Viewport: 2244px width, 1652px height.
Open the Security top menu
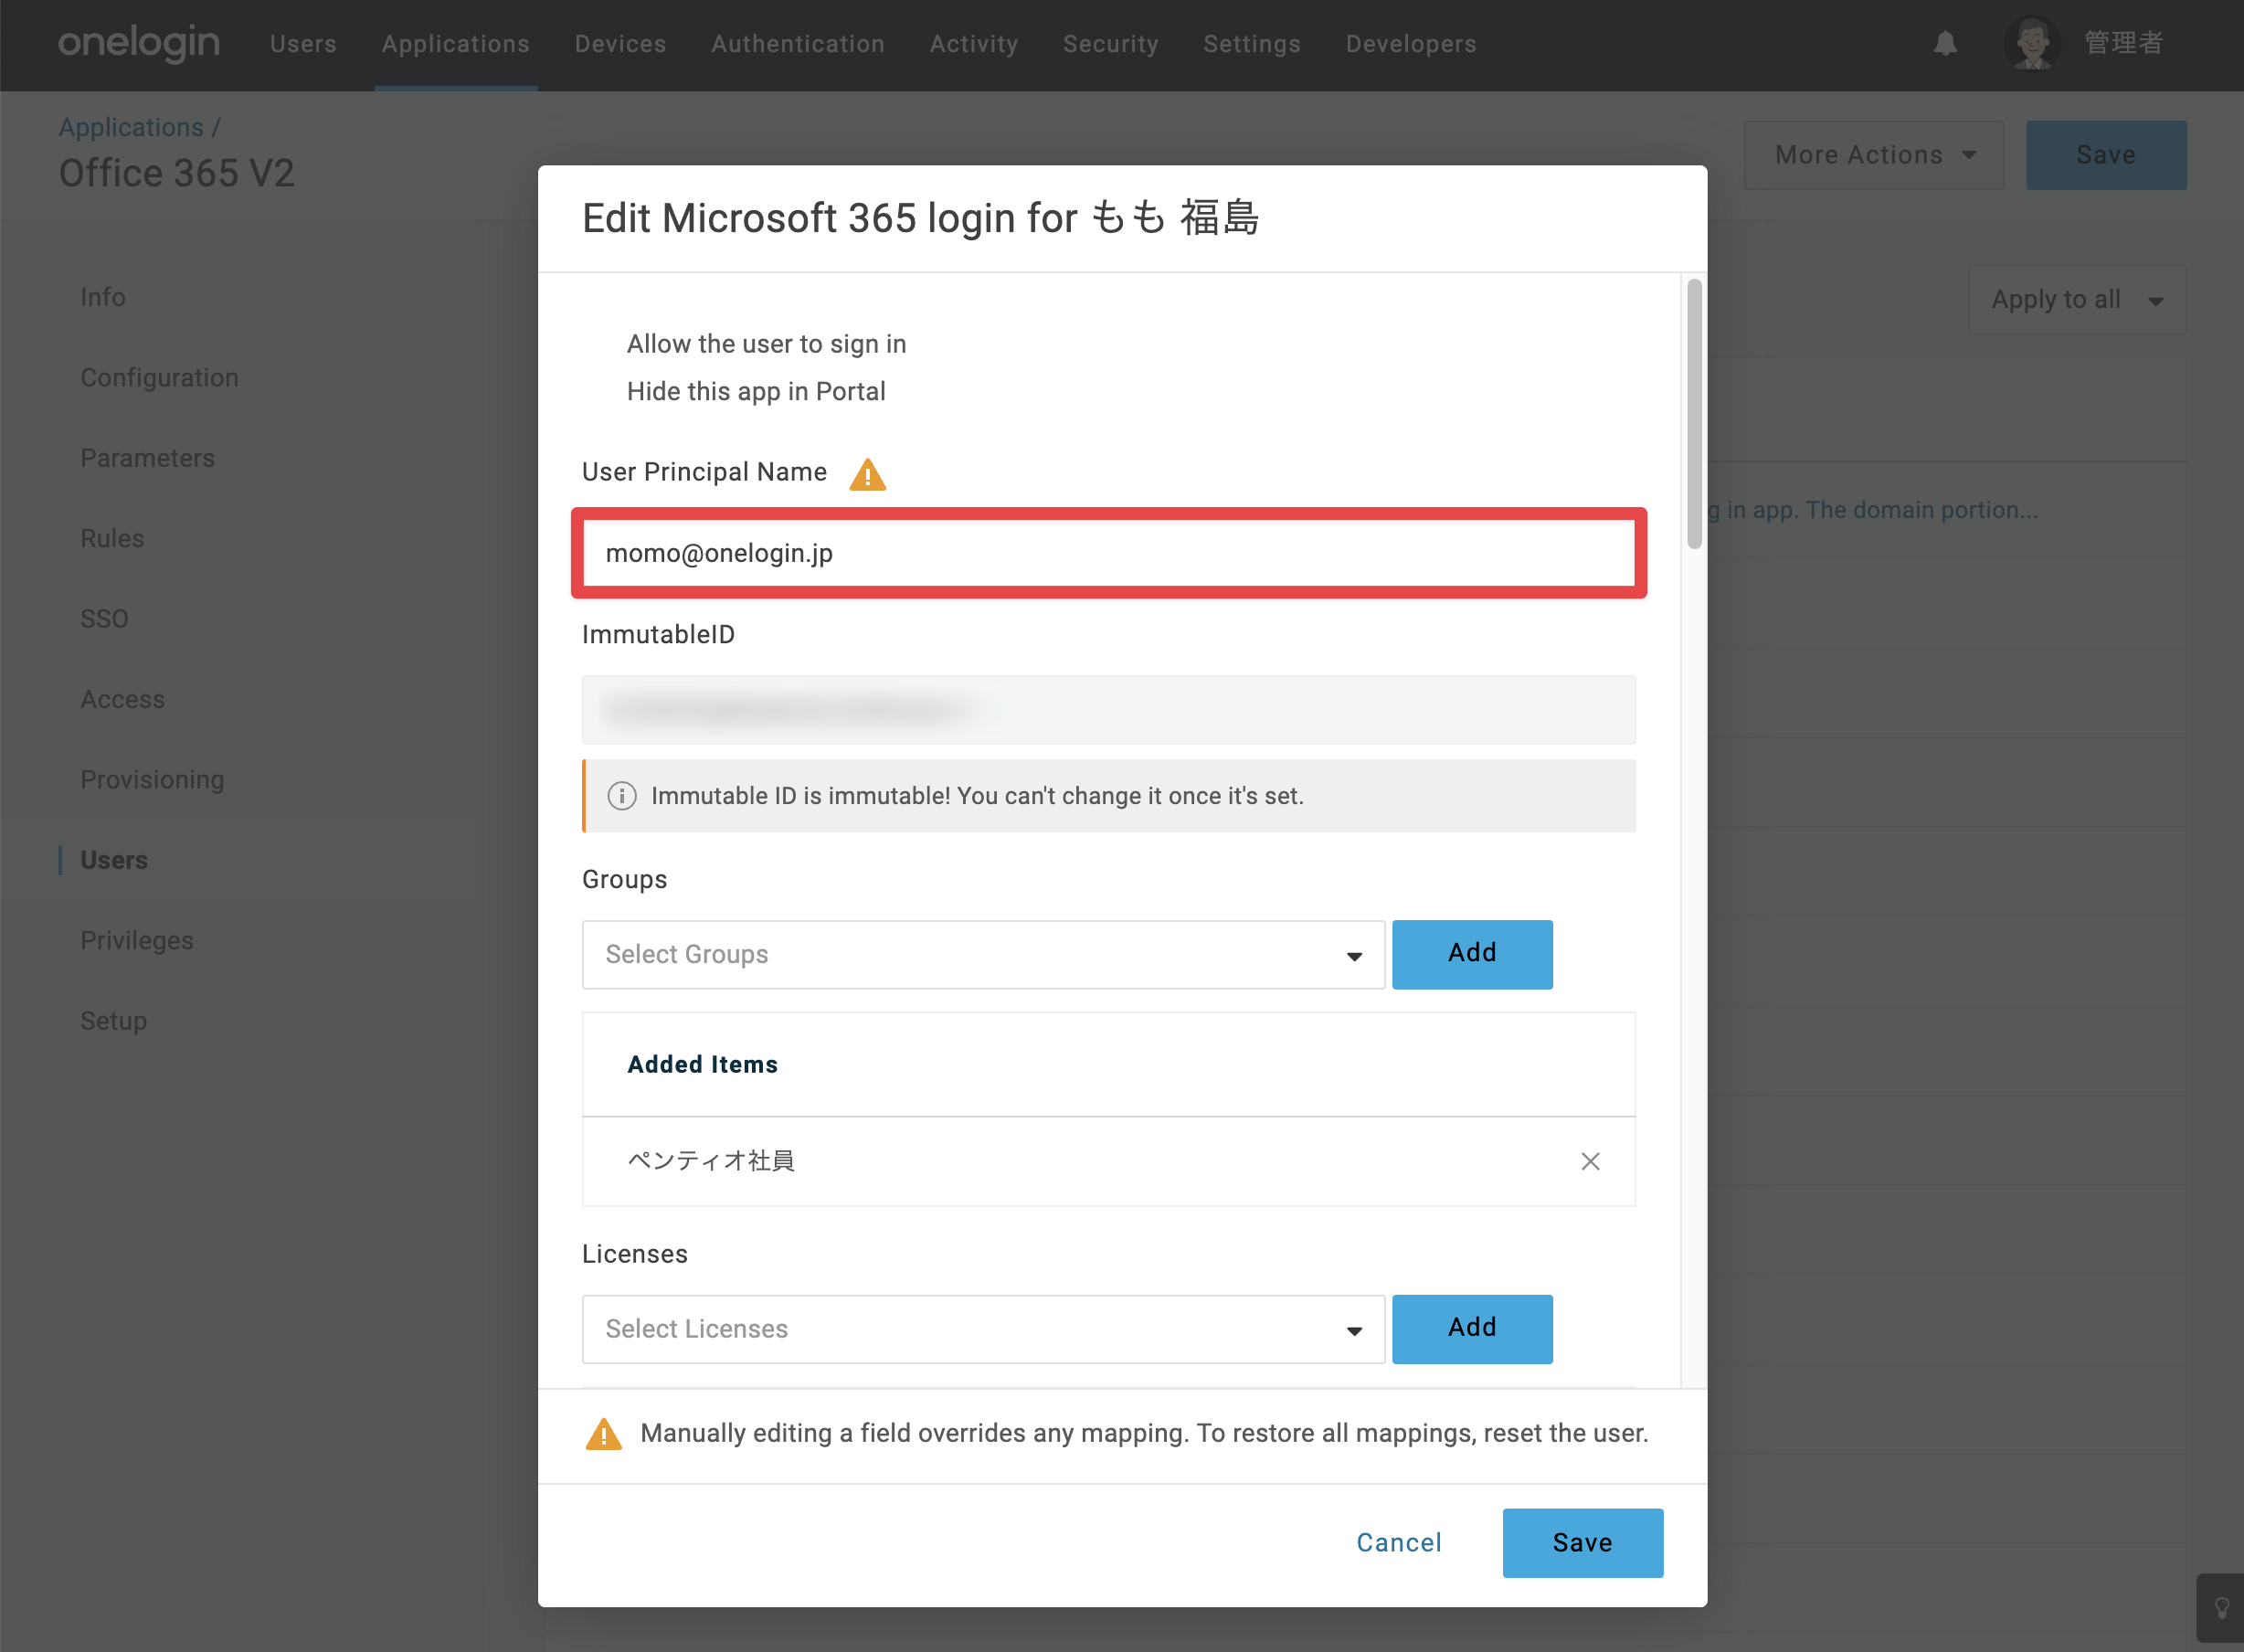point(1111,44)
